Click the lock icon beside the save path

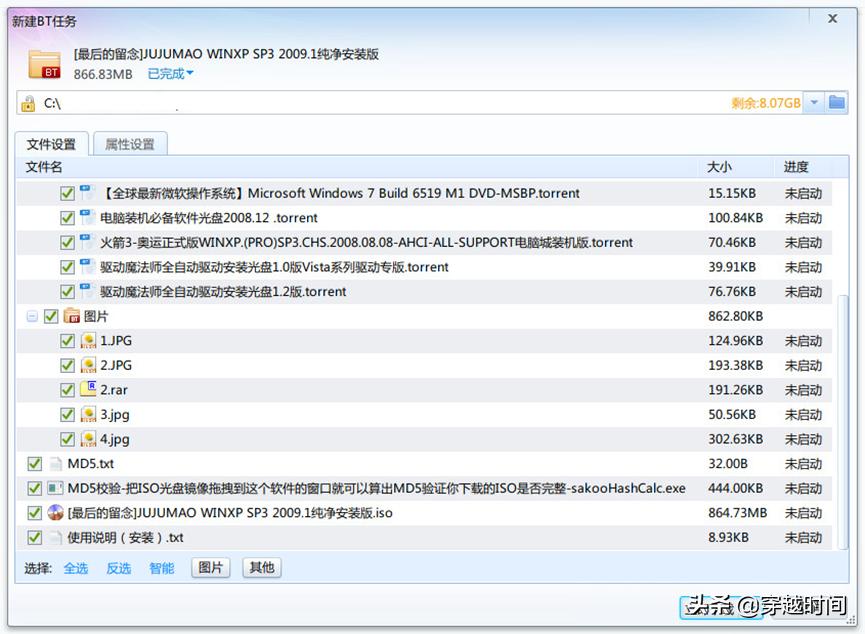click(x=27, y=103)
